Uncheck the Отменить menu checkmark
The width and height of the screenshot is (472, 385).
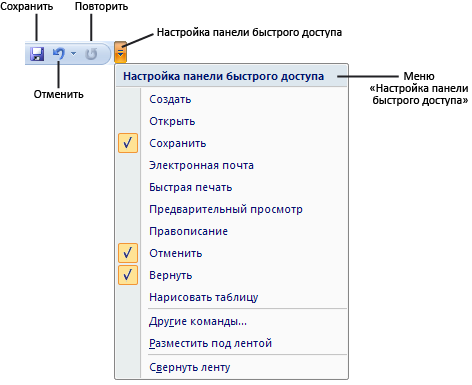(128, 253)
